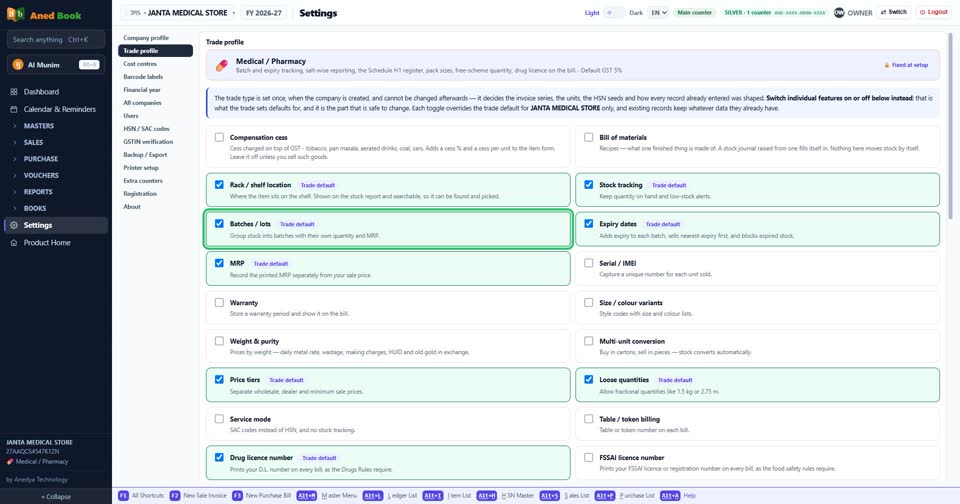Screen dimensions: 960x504
Task: Expand the REPORTS menu group
Action: tap(54, 192)
